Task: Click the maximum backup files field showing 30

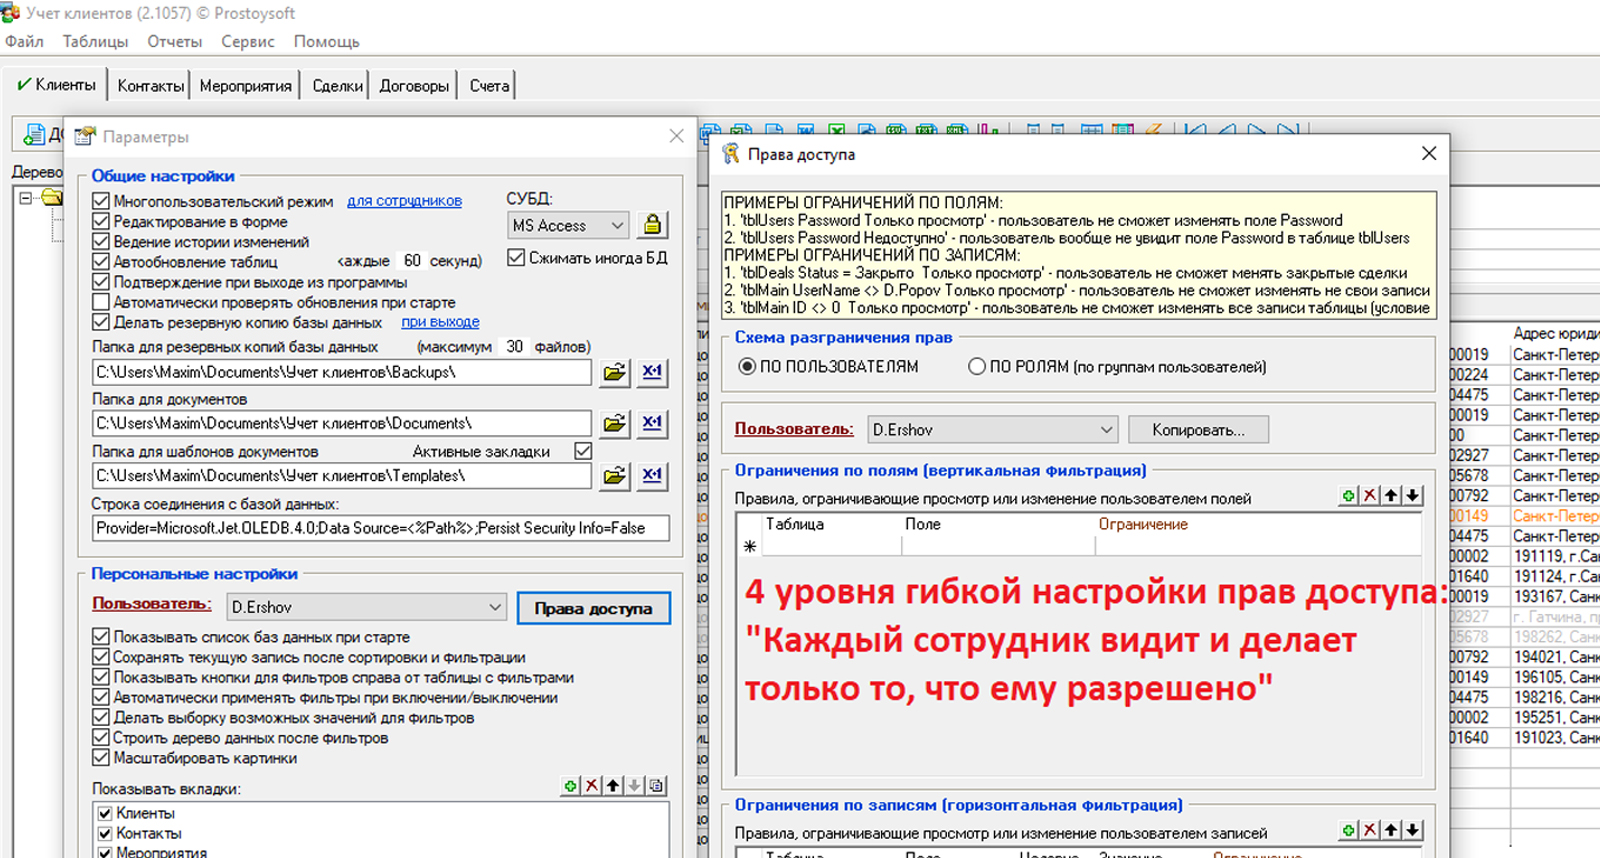Action: [x=514, y=346]
